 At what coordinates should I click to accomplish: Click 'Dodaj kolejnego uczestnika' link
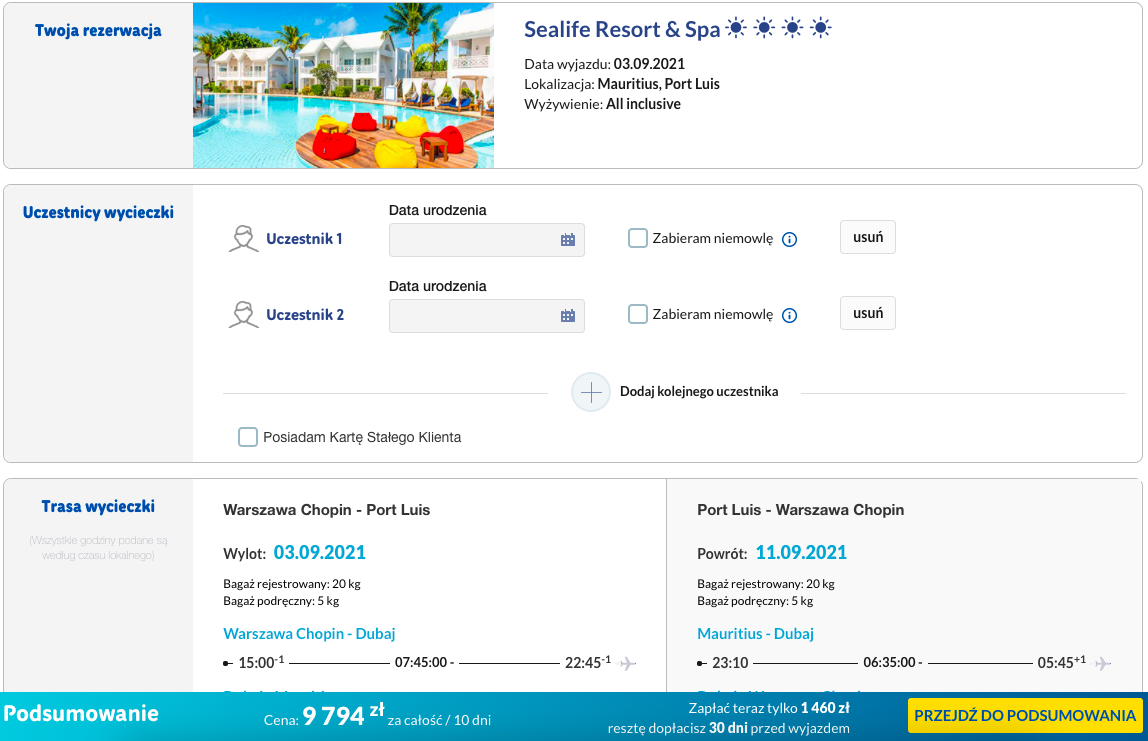tap(698, 392)
